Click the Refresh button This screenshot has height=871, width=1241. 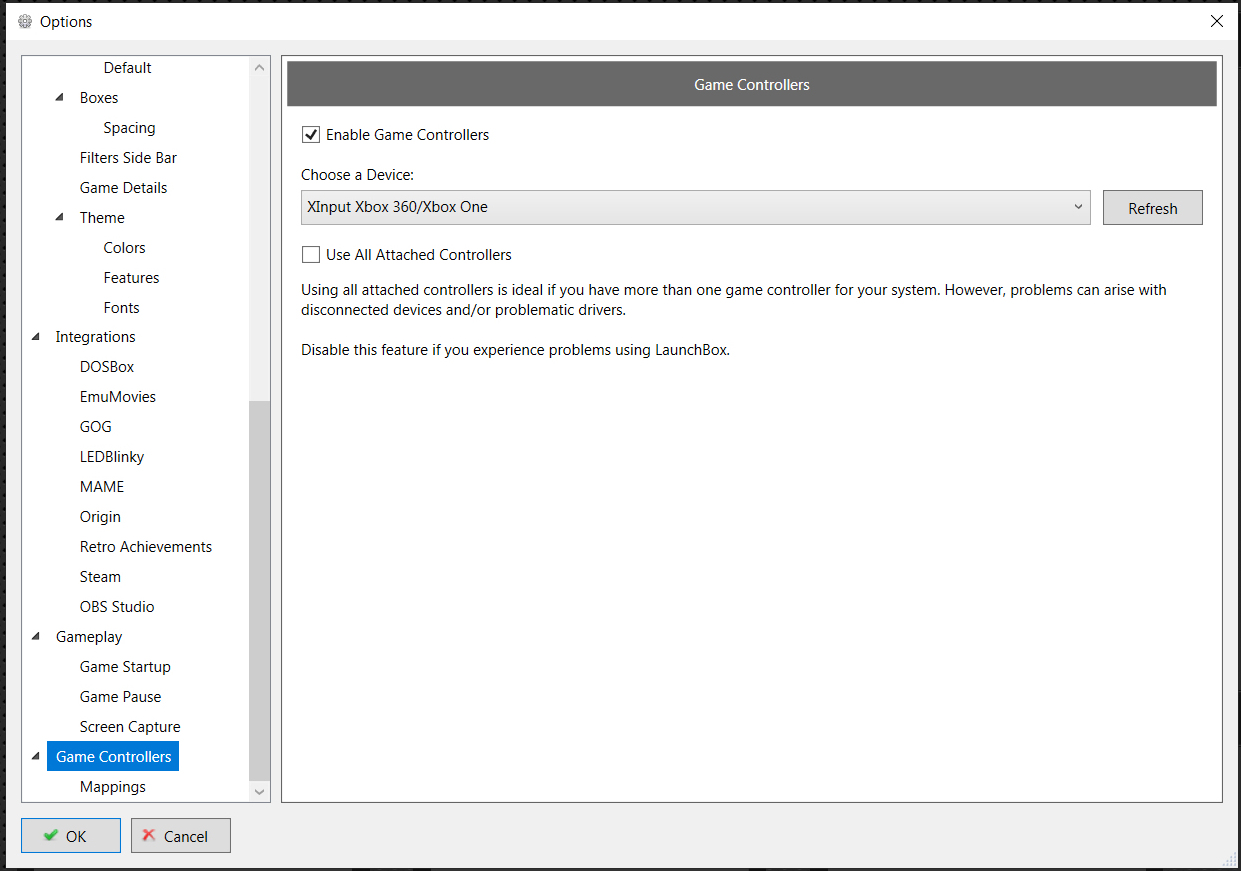(x=1152, y=208)
